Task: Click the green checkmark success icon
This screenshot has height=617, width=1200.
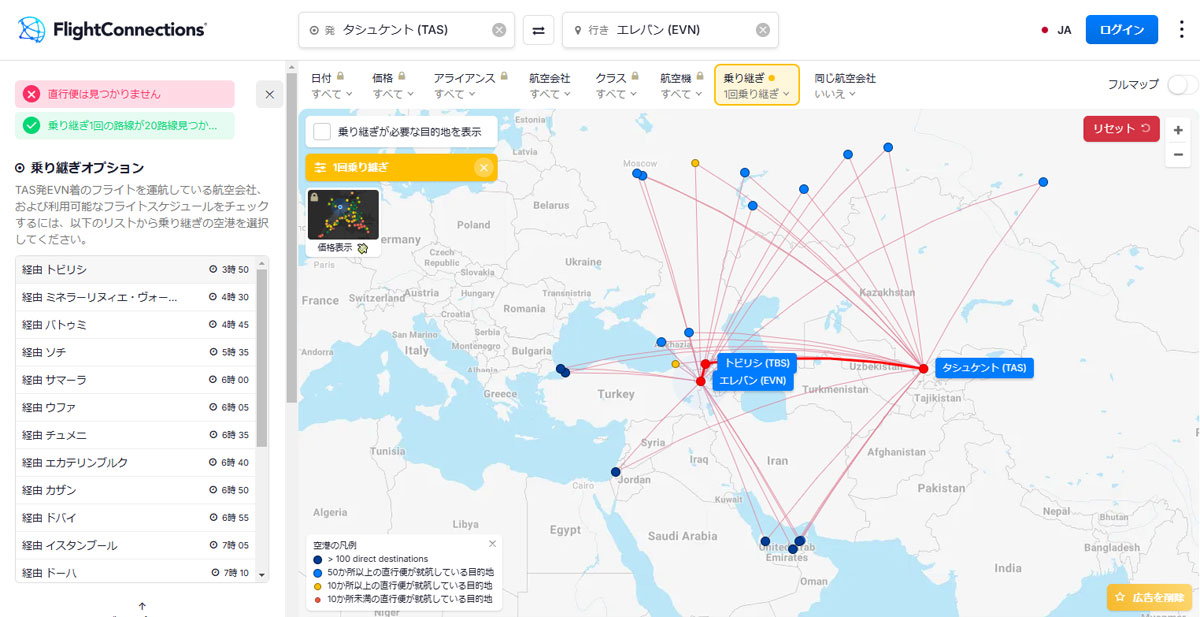Action: click(32, 126)
